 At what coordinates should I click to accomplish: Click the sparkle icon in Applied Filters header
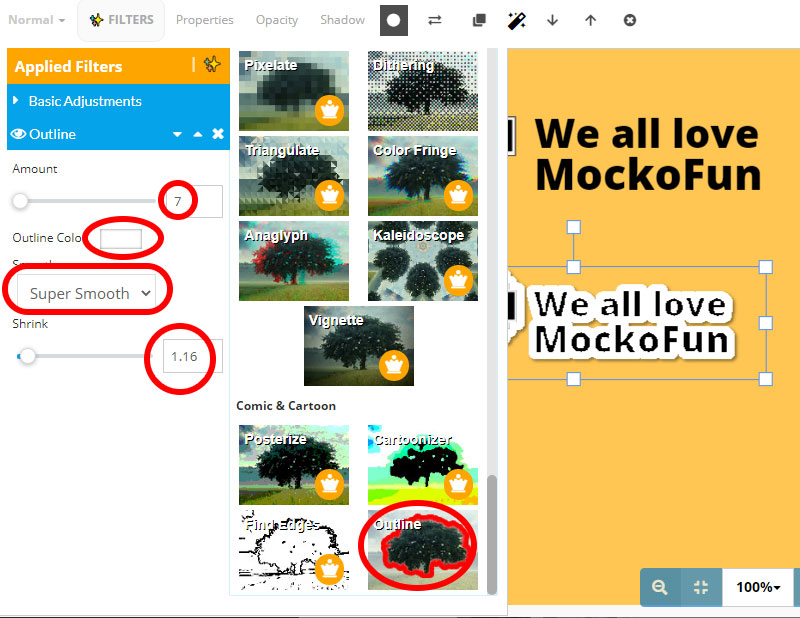pos(212,65)
